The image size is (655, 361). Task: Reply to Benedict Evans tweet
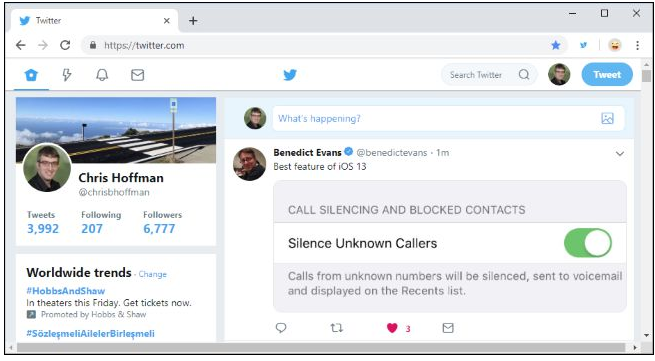coord(281,328)
